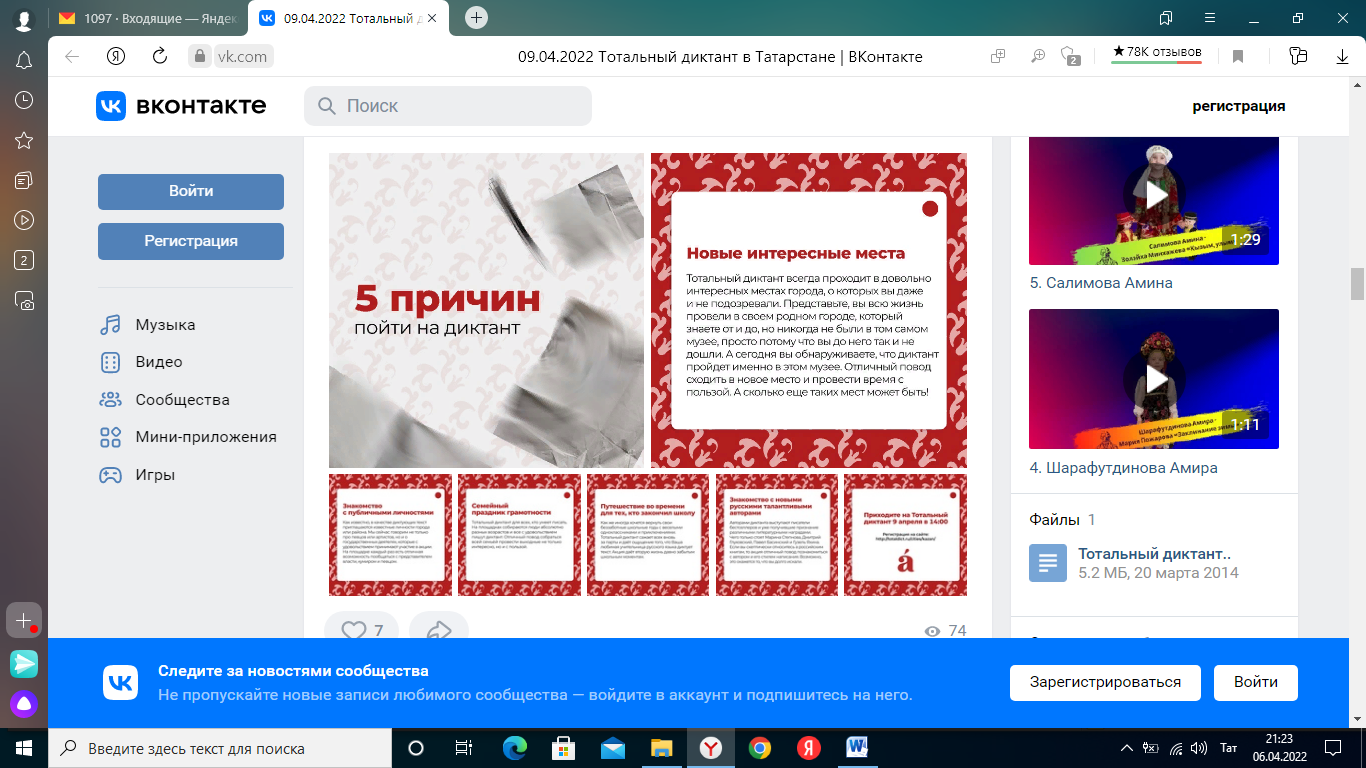Open Музыка in the left menu
The image size is (1366, 768).
coord(165,325)
